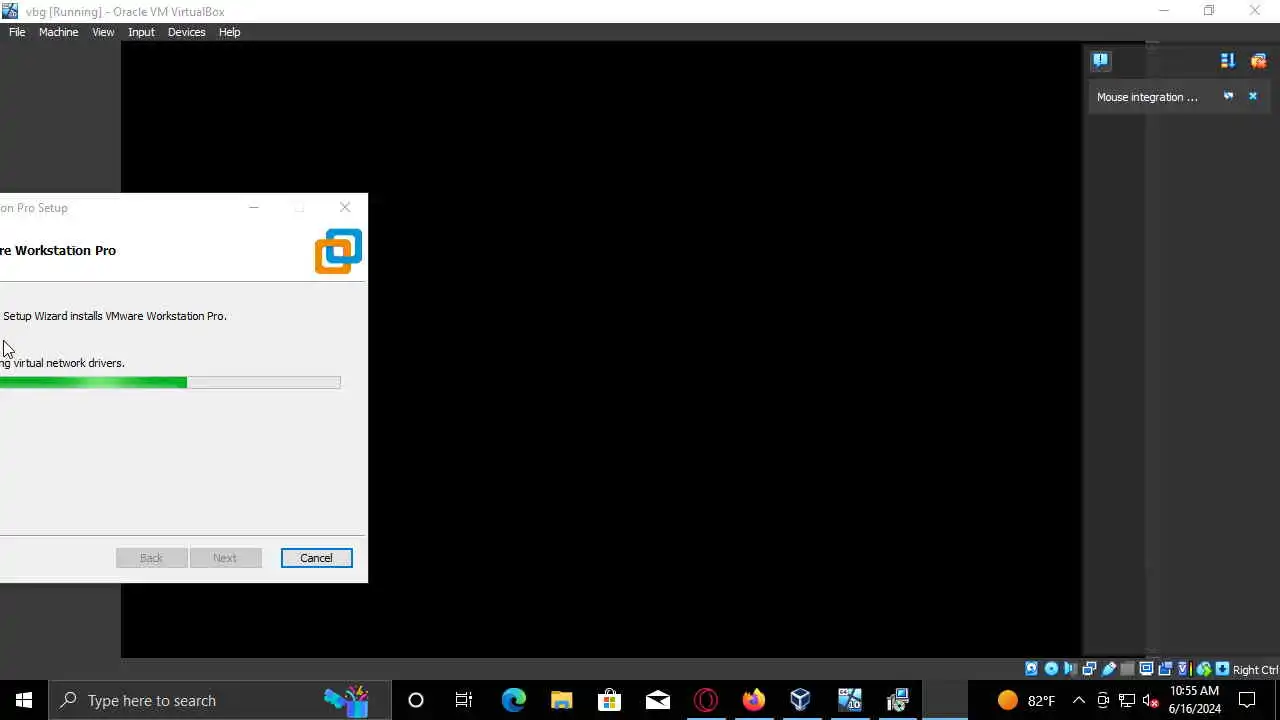
Task: Click the VMware Workstation logo in setup
Action: click(338, 251)
